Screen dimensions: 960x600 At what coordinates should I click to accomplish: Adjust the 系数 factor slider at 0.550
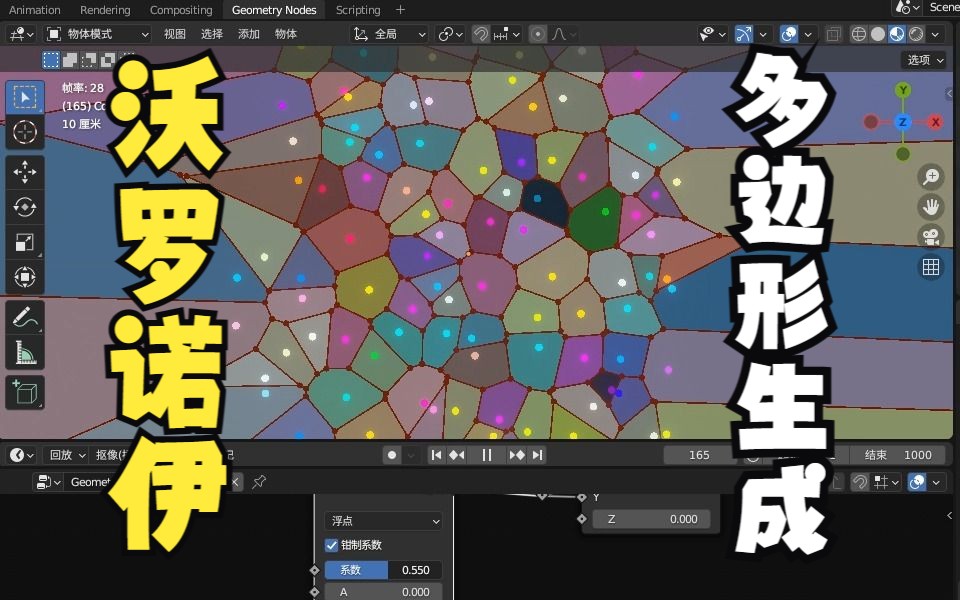[x=383, y=570]
